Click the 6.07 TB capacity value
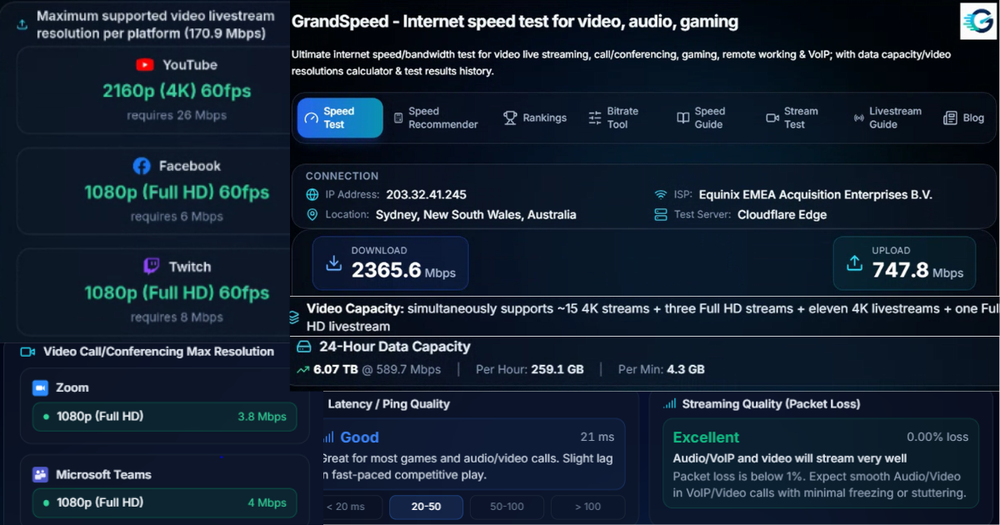This screenshot has height=525, width=1000. click(335, 369)
